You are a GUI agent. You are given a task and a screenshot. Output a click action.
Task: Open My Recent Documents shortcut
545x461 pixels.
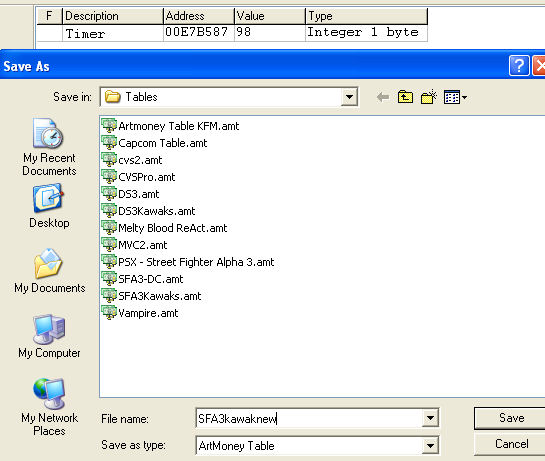pos(49,147)
